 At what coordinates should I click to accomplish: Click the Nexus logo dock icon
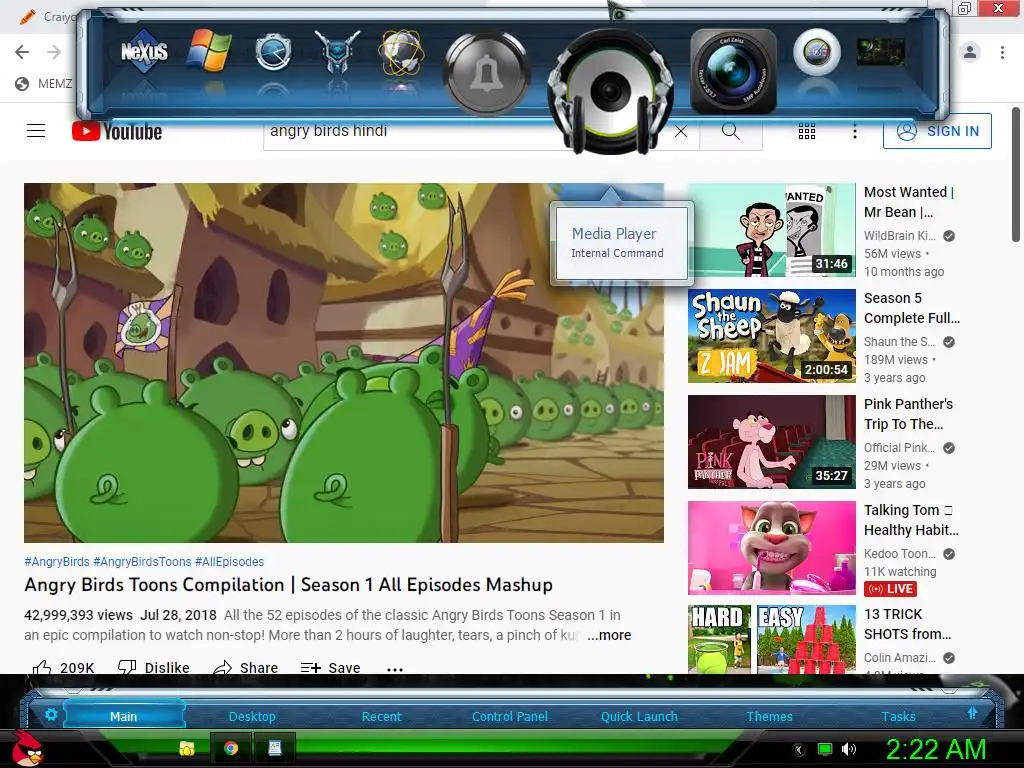(x=144, y=51)
